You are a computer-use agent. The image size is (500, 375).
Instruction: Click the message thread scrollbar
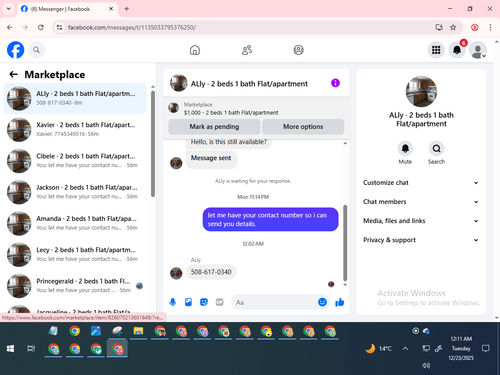click(x=345, y=243)
